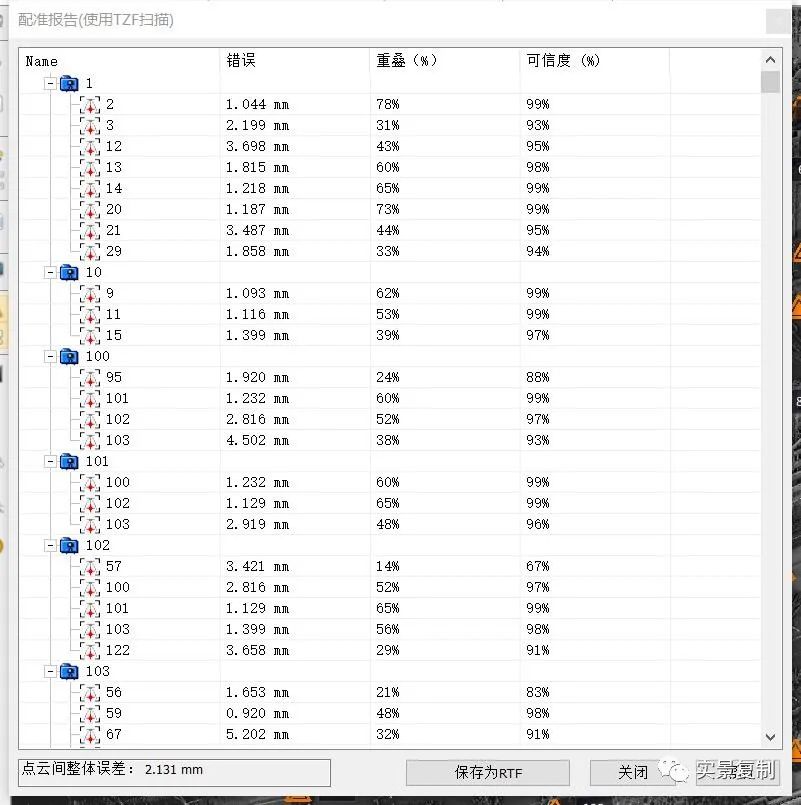Click the 67% confidence cell
This screenshot has width=801, height=805.
[538, 567]
